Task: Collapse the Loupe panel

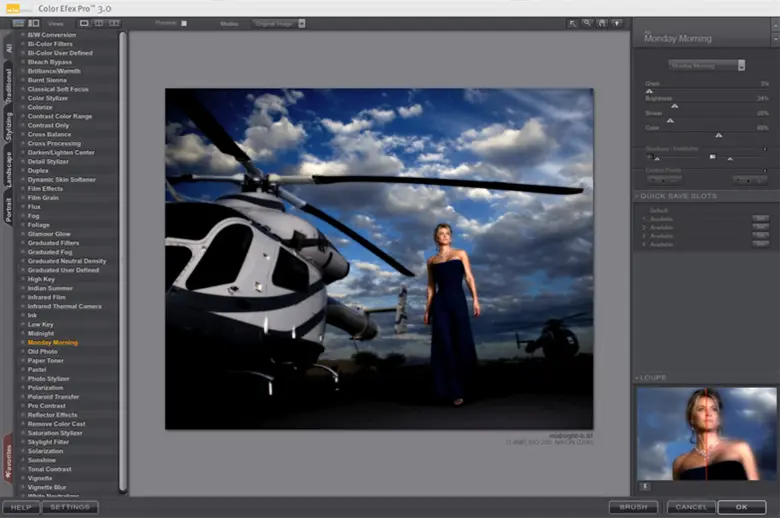Action: (x=637, y=378)
